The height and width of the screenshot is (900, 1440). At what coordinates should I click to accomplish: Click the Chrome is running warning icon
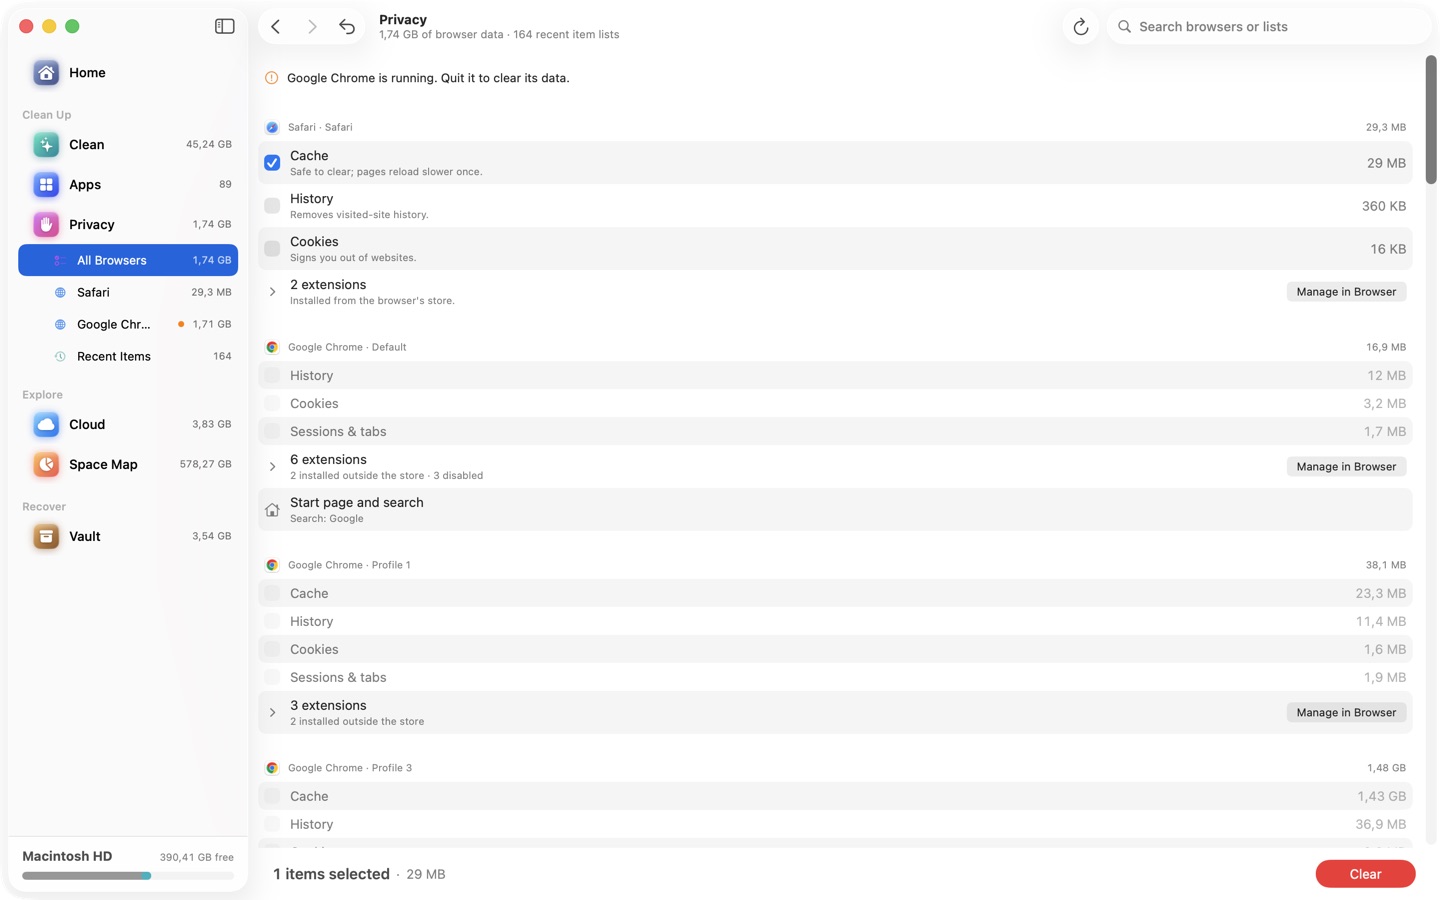tap(271, 78)
